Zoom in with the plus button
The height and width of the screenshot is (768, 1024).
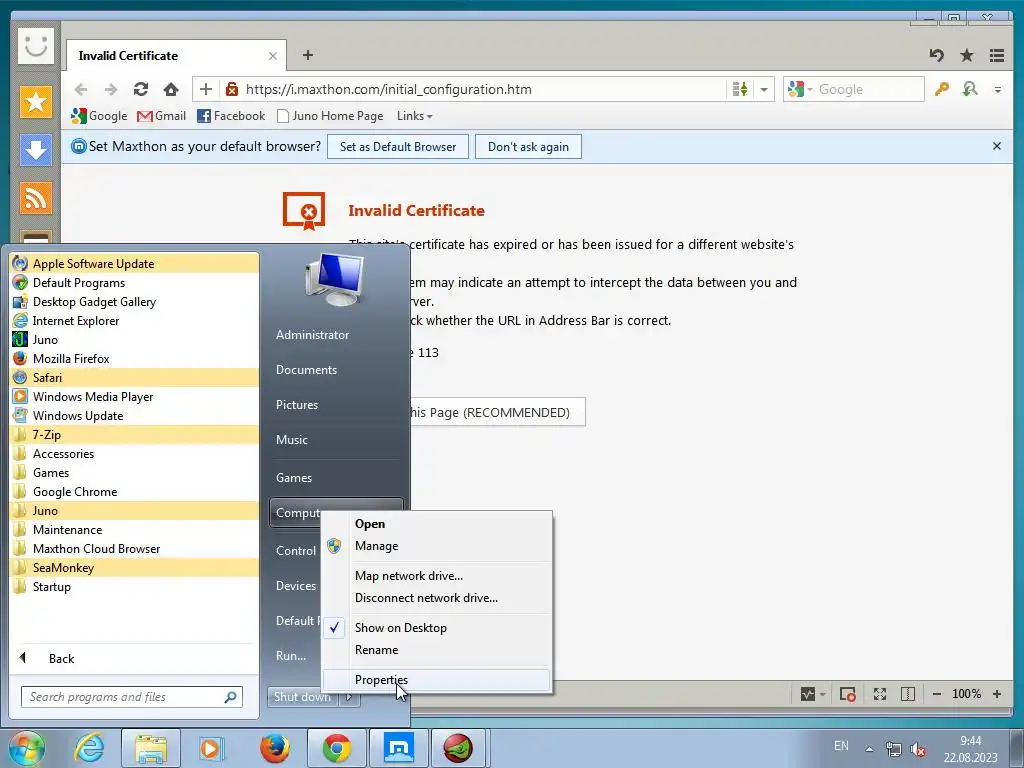pyautogui.click(x=997, y=694)
